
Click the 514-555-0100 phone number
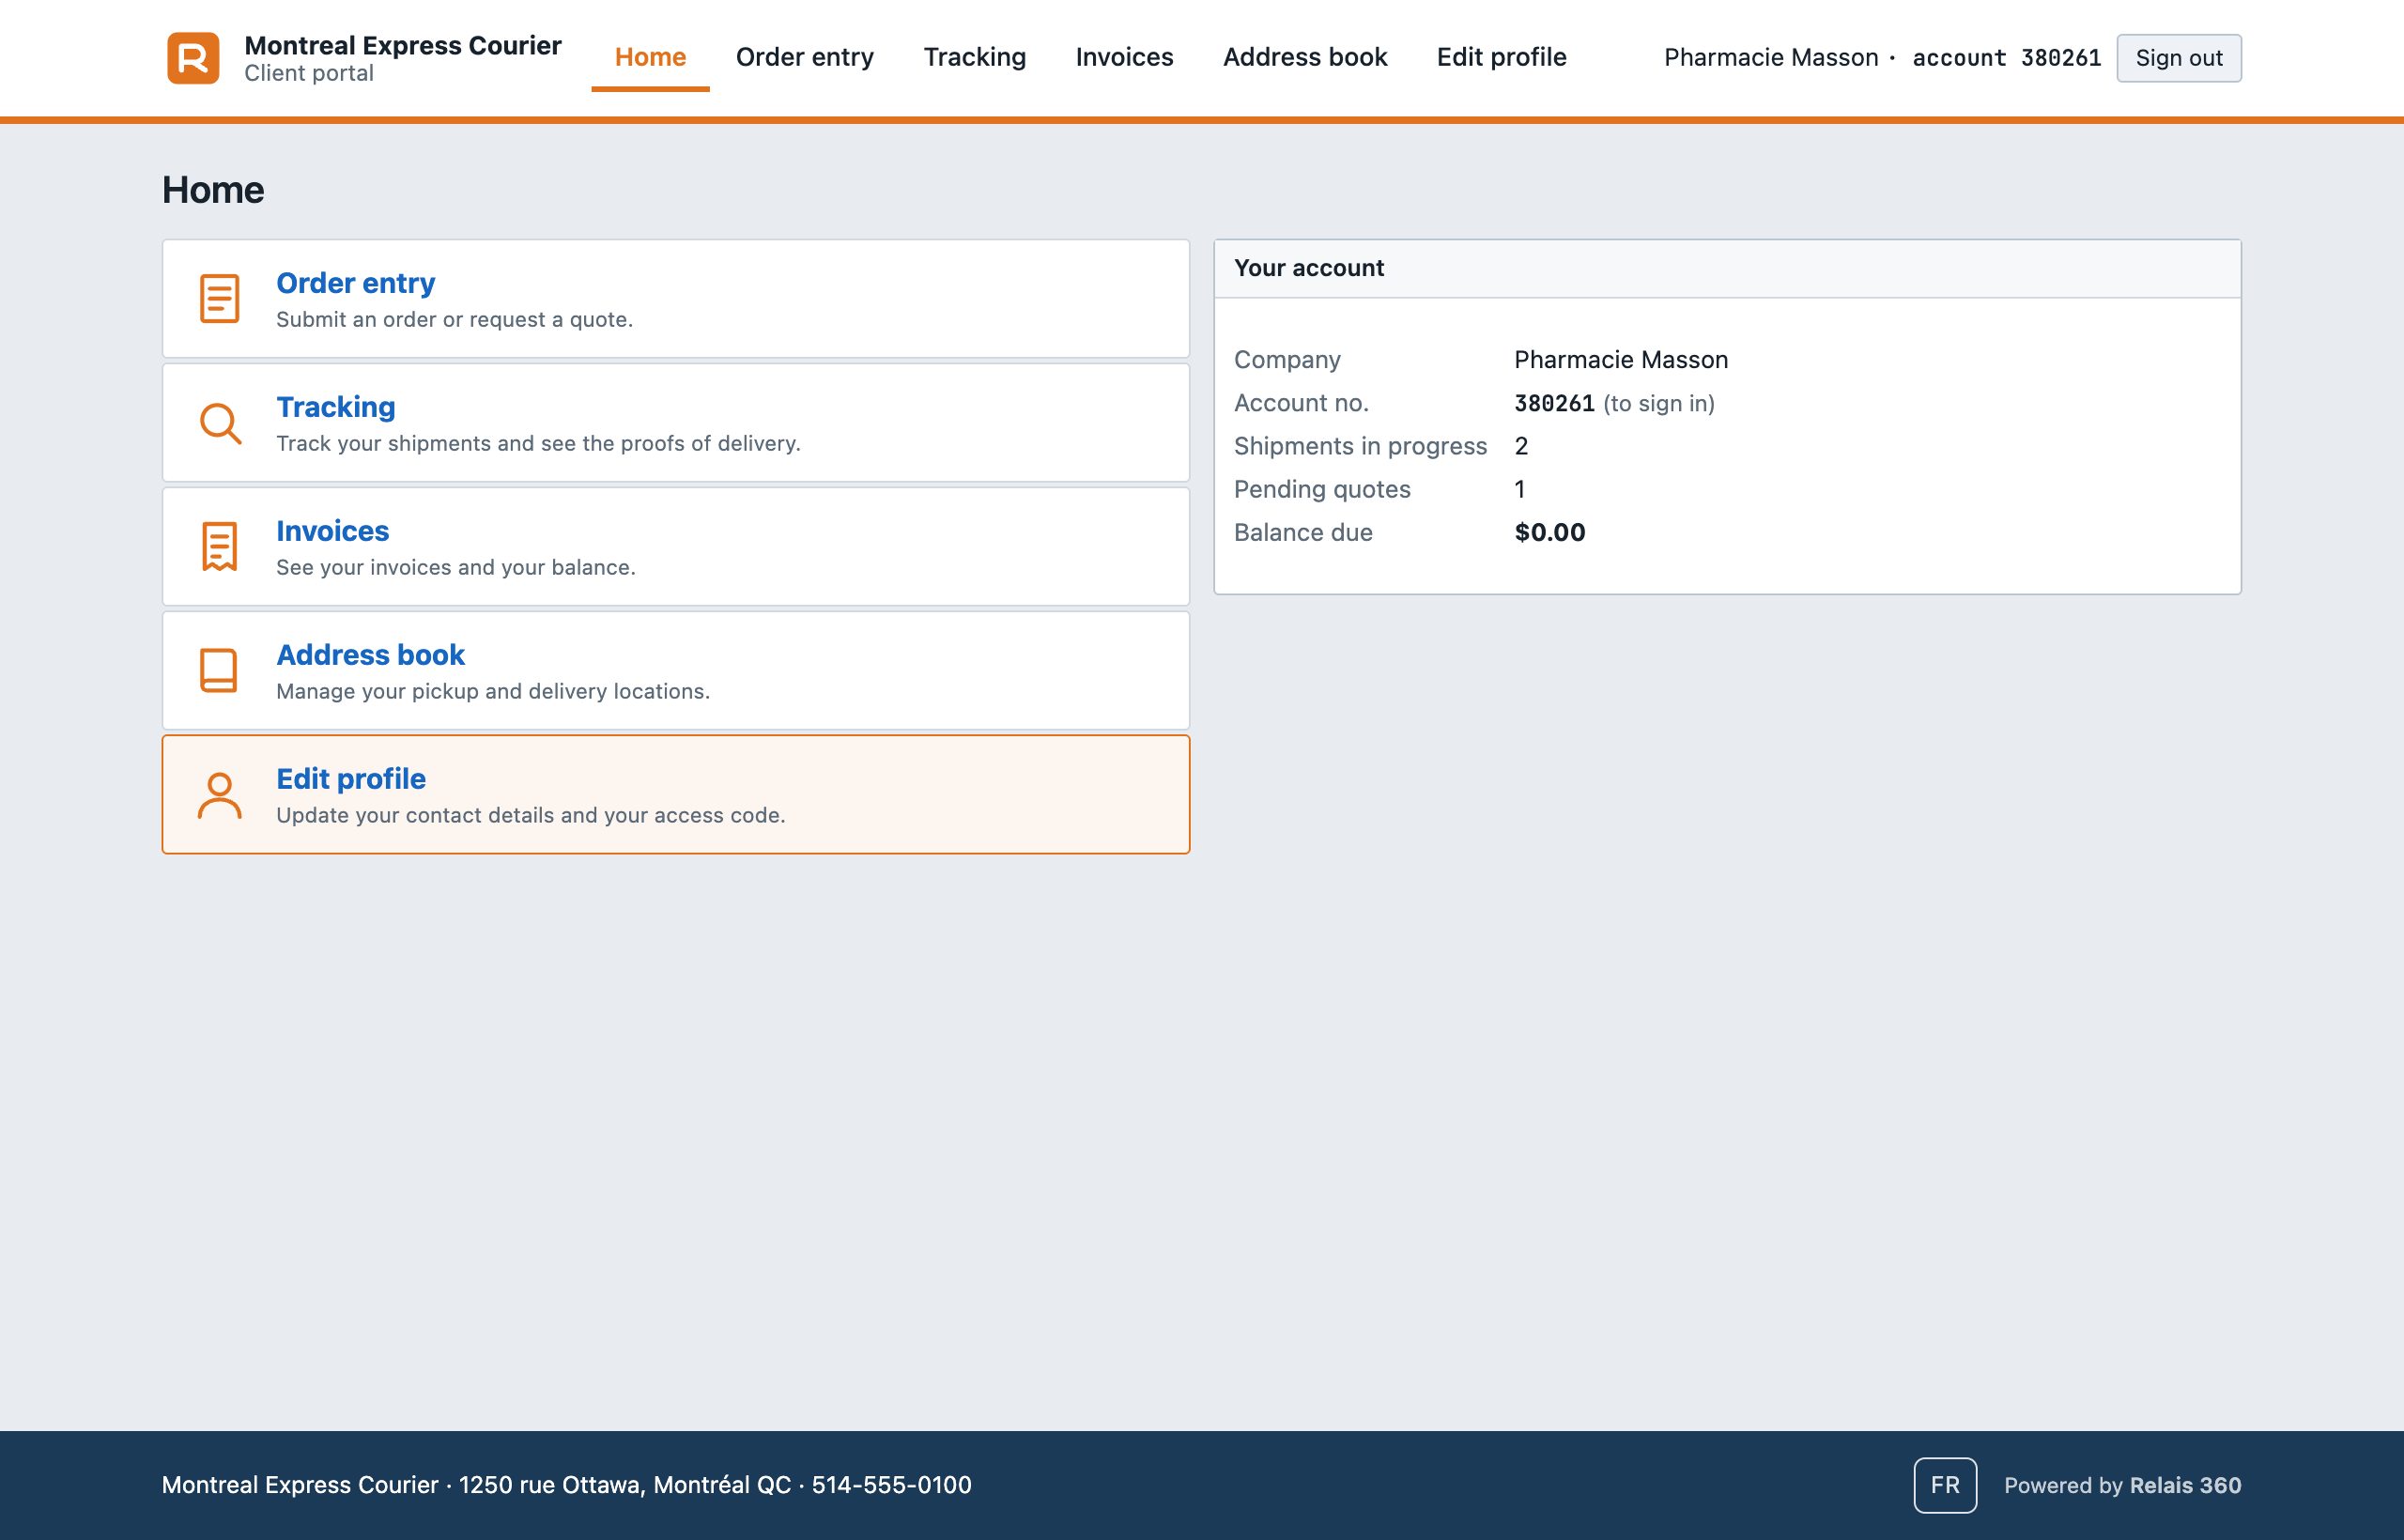[891, 1485]
